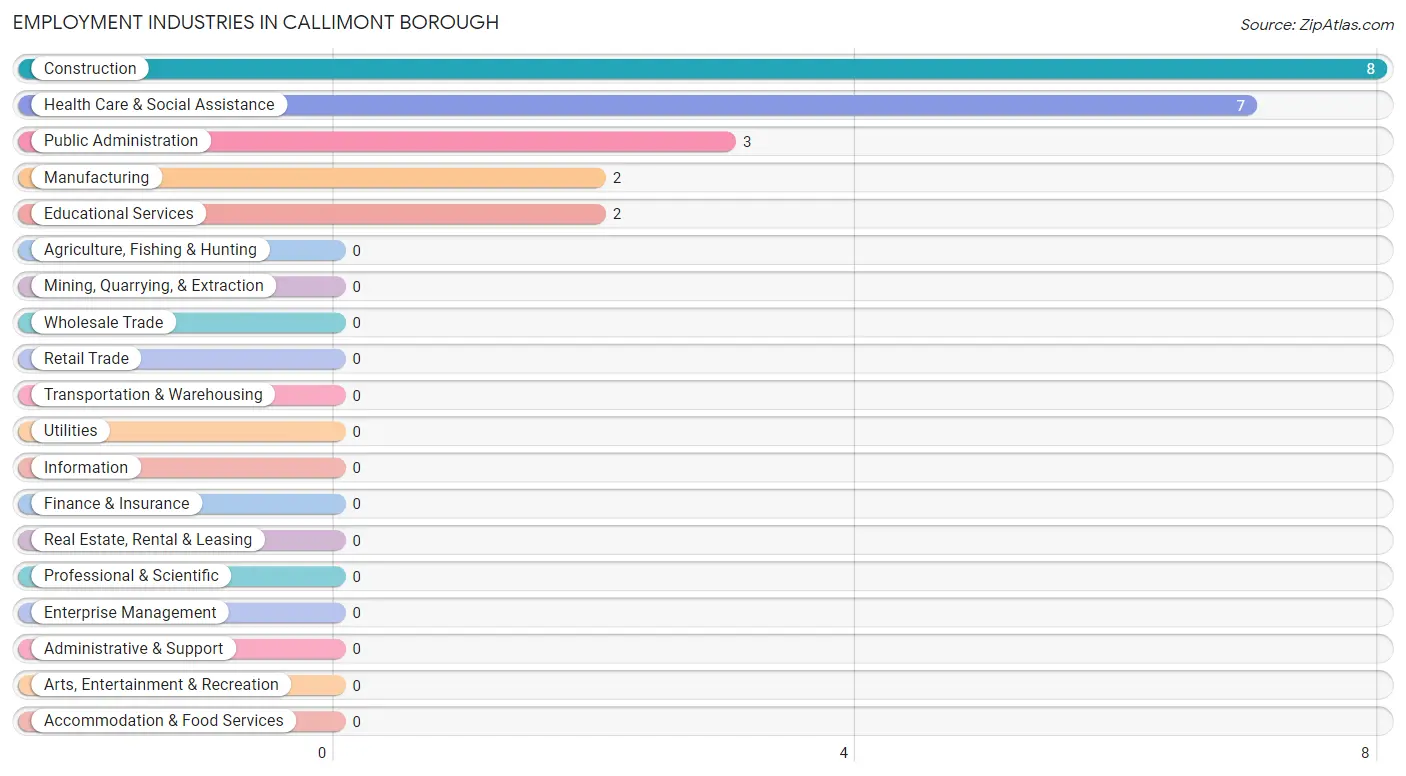Click the Source: ZipAtlas.com attribution
1406x776 pixels.
coord(1317,25)
